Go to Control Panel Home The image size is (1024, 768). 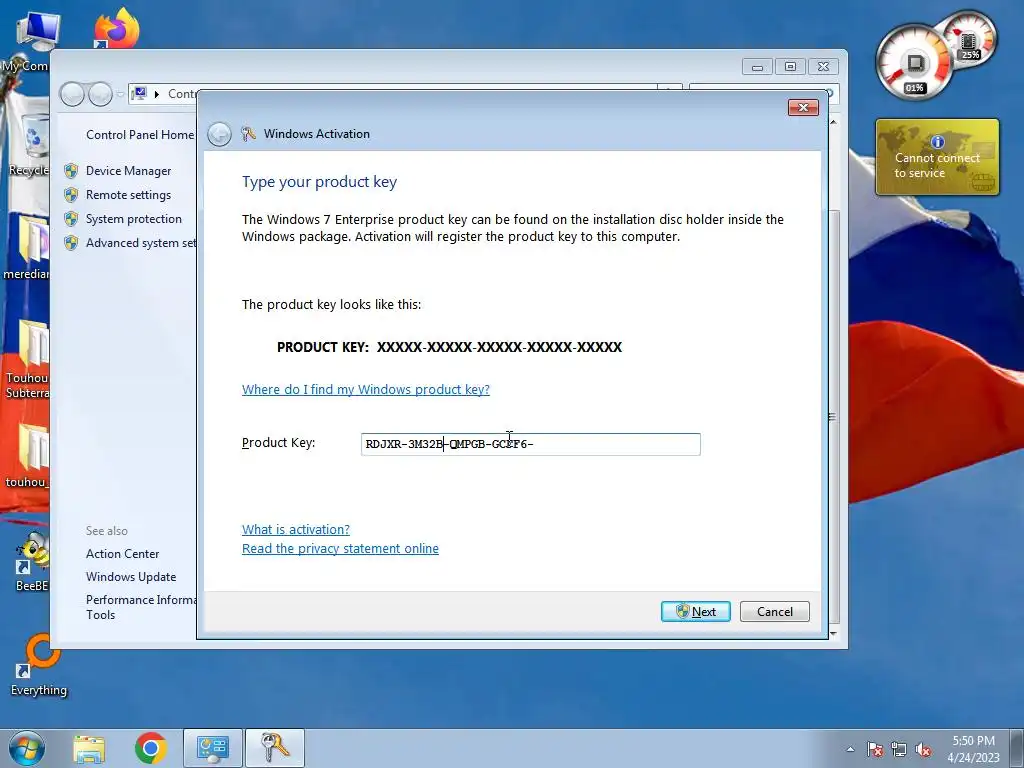(140, 135)
